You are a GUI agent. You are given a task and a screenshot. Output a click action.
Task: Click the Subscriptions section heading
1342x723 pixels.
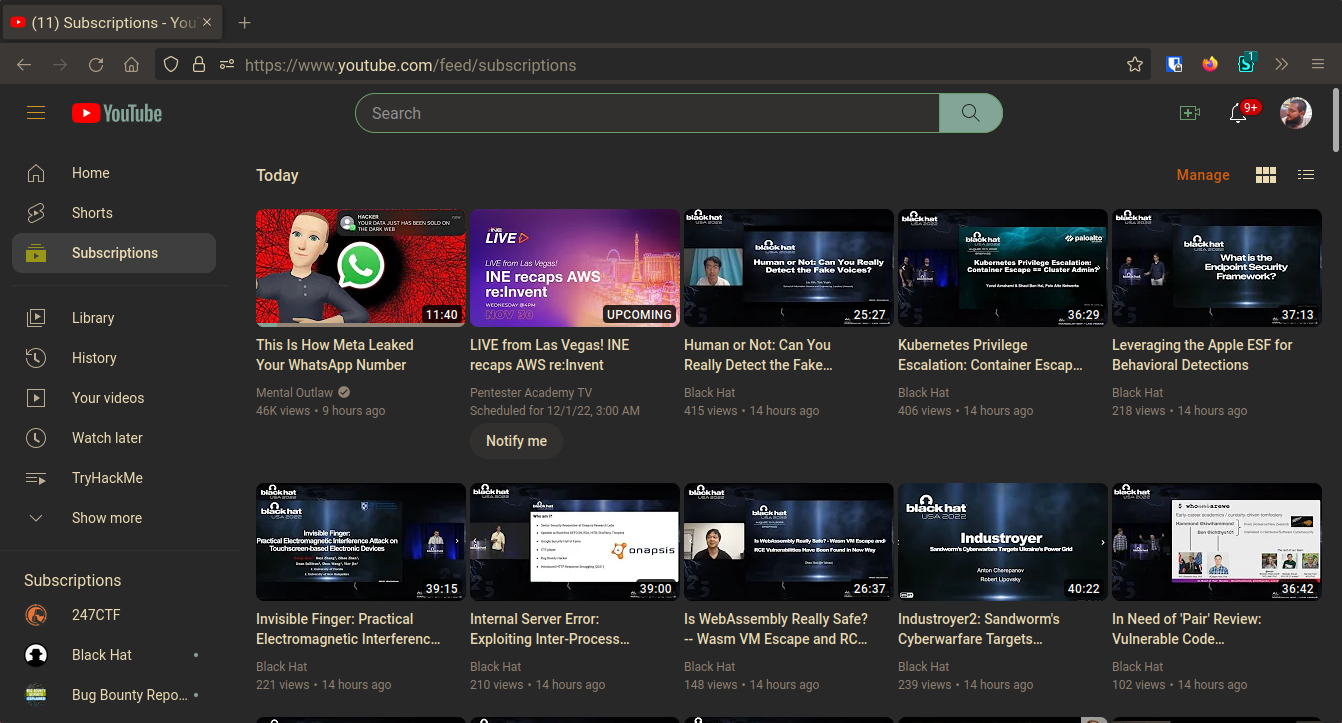click(72, 580)
